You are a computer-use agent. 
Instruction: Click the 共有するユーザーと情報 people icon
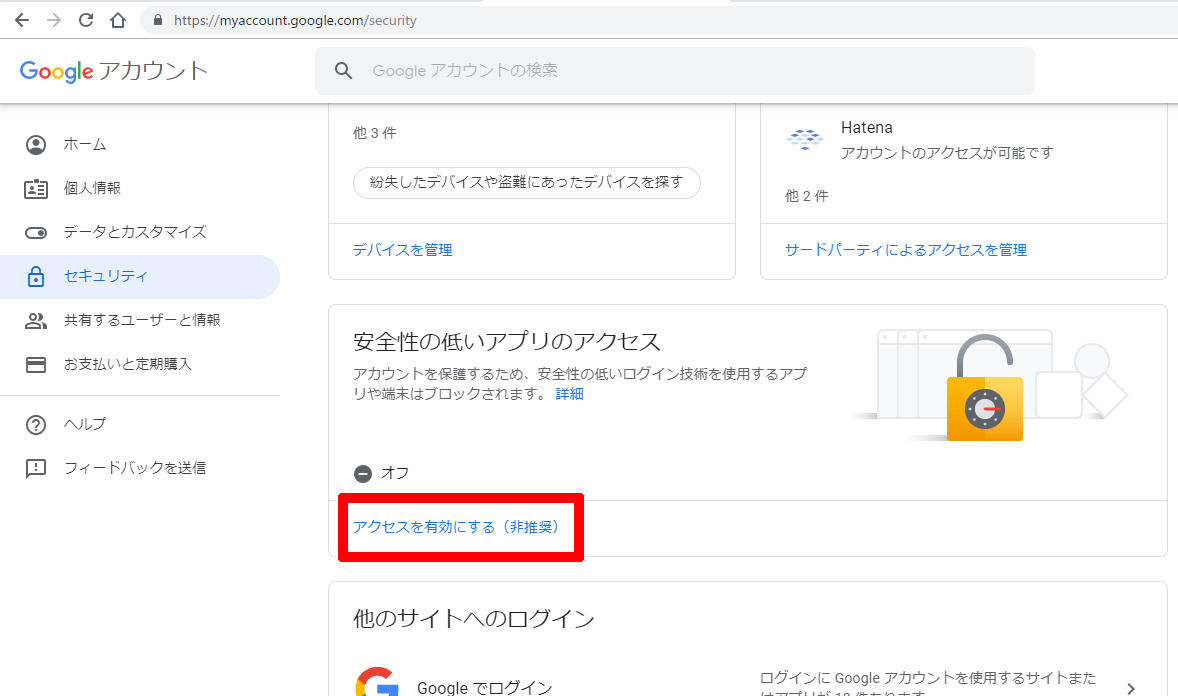tap(36, 321)
